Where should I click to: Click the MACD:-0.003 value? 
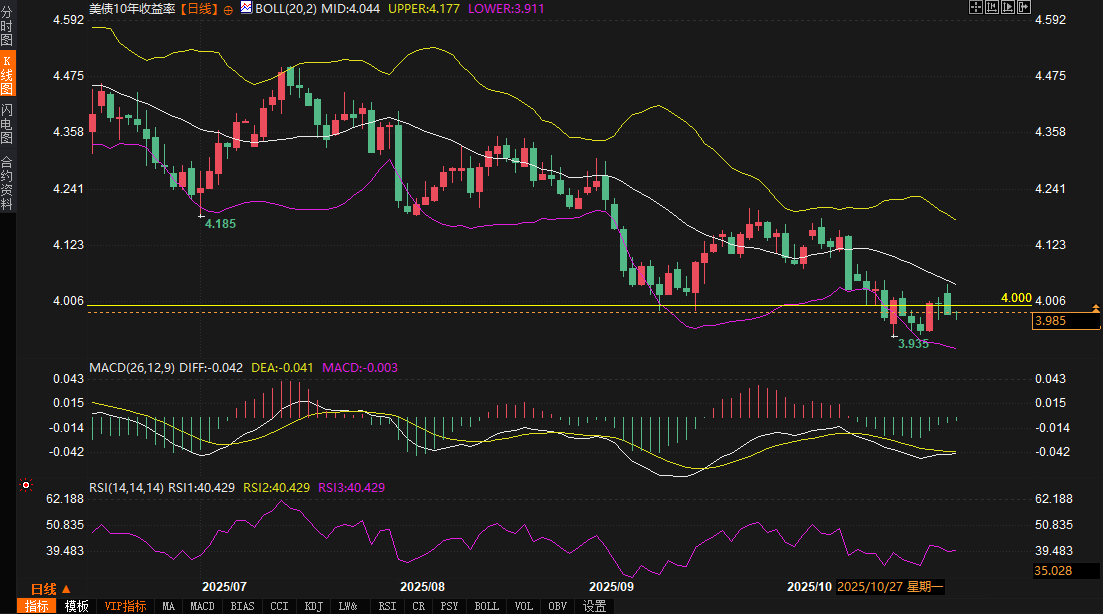[x=359, y=368]
